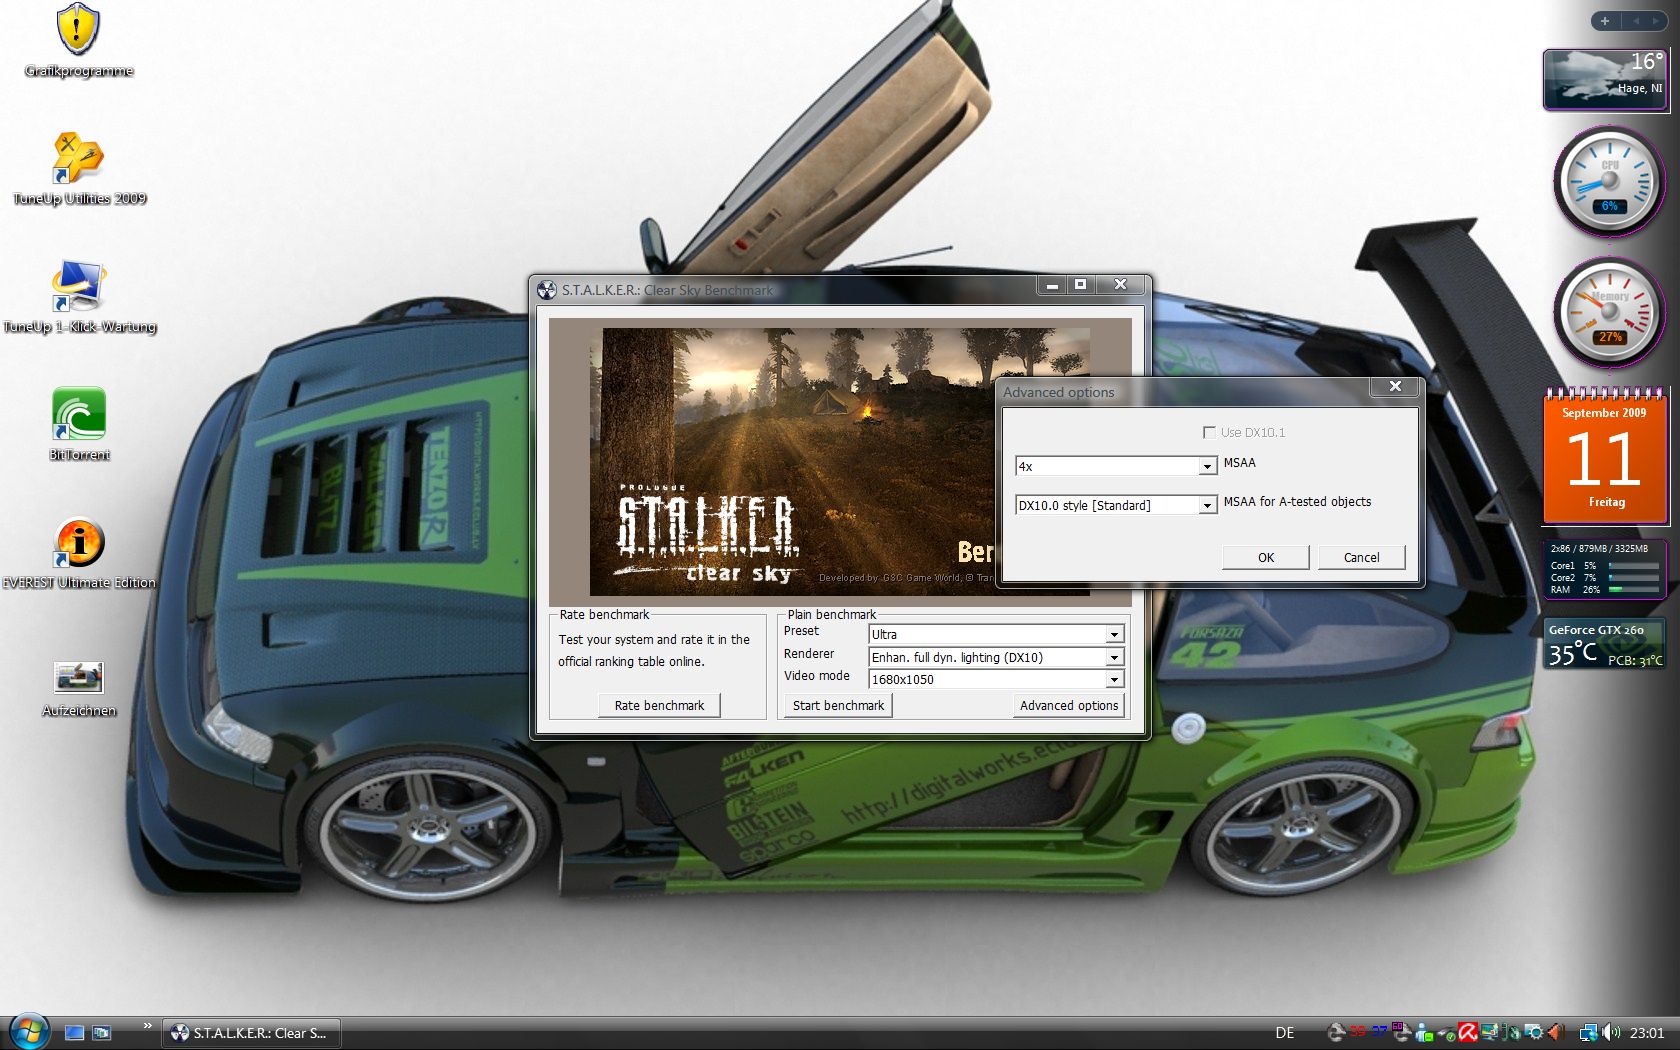Click the DE language indicator in taskbar

pyautogui.click(x=1285, y=1033)
